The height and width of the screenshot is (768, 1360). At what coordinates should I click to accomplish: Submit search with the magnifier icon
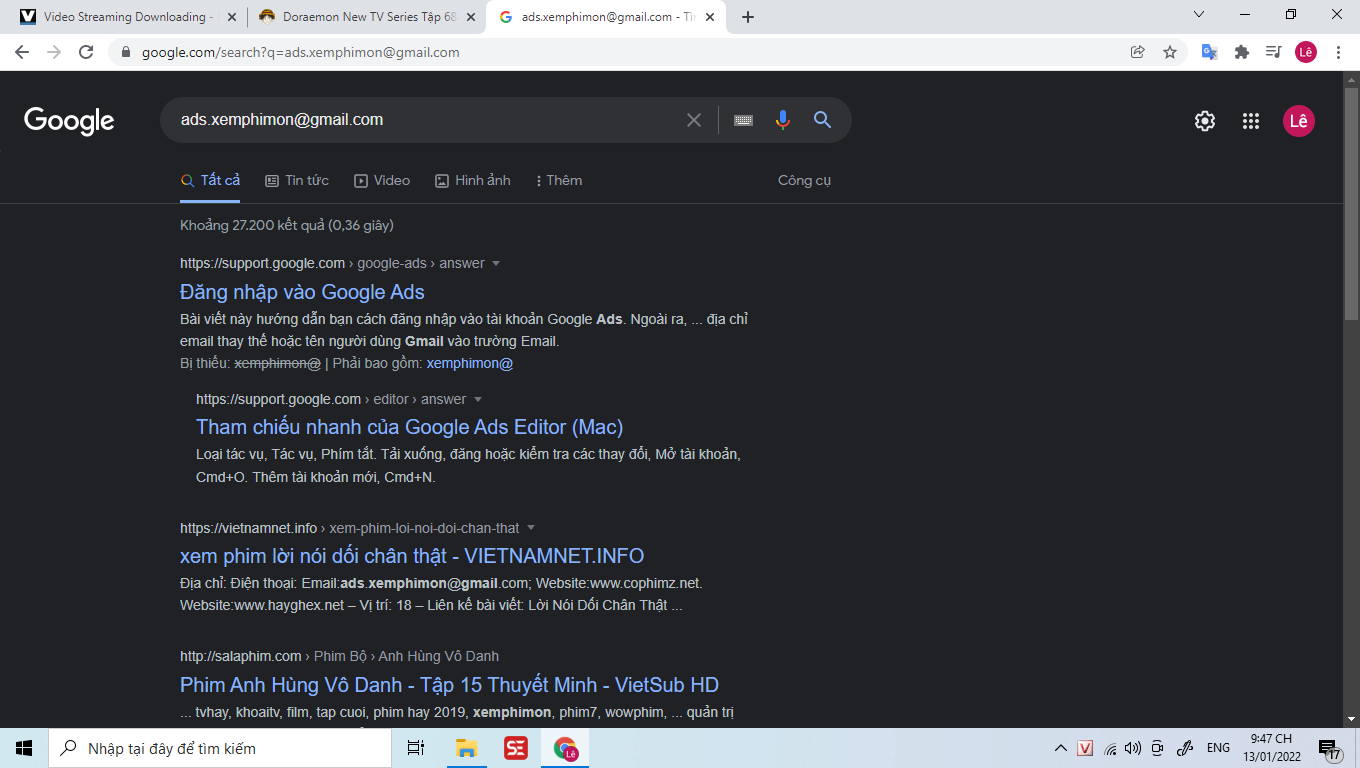click(x=823, y=120)
